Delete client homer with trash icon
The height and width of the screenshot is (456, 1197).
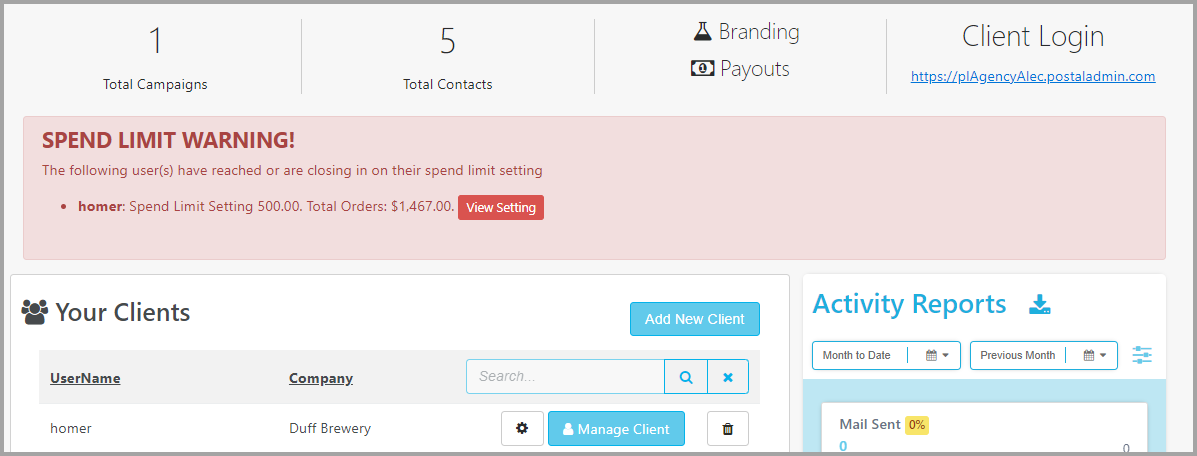[x=728, y=429]
